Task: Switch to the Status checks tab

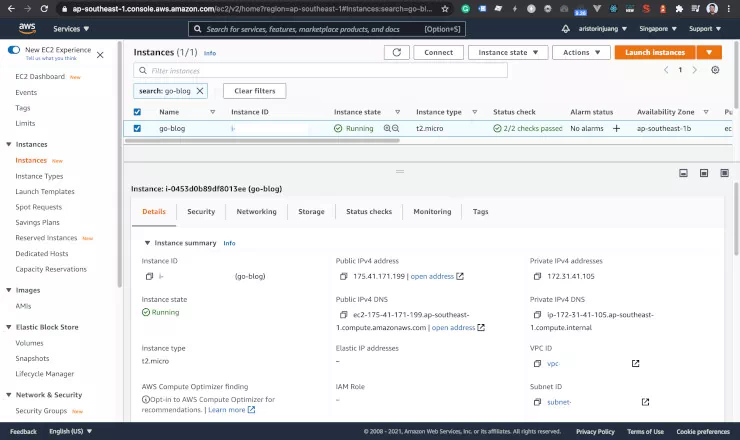Action: (x=369, y=212)
